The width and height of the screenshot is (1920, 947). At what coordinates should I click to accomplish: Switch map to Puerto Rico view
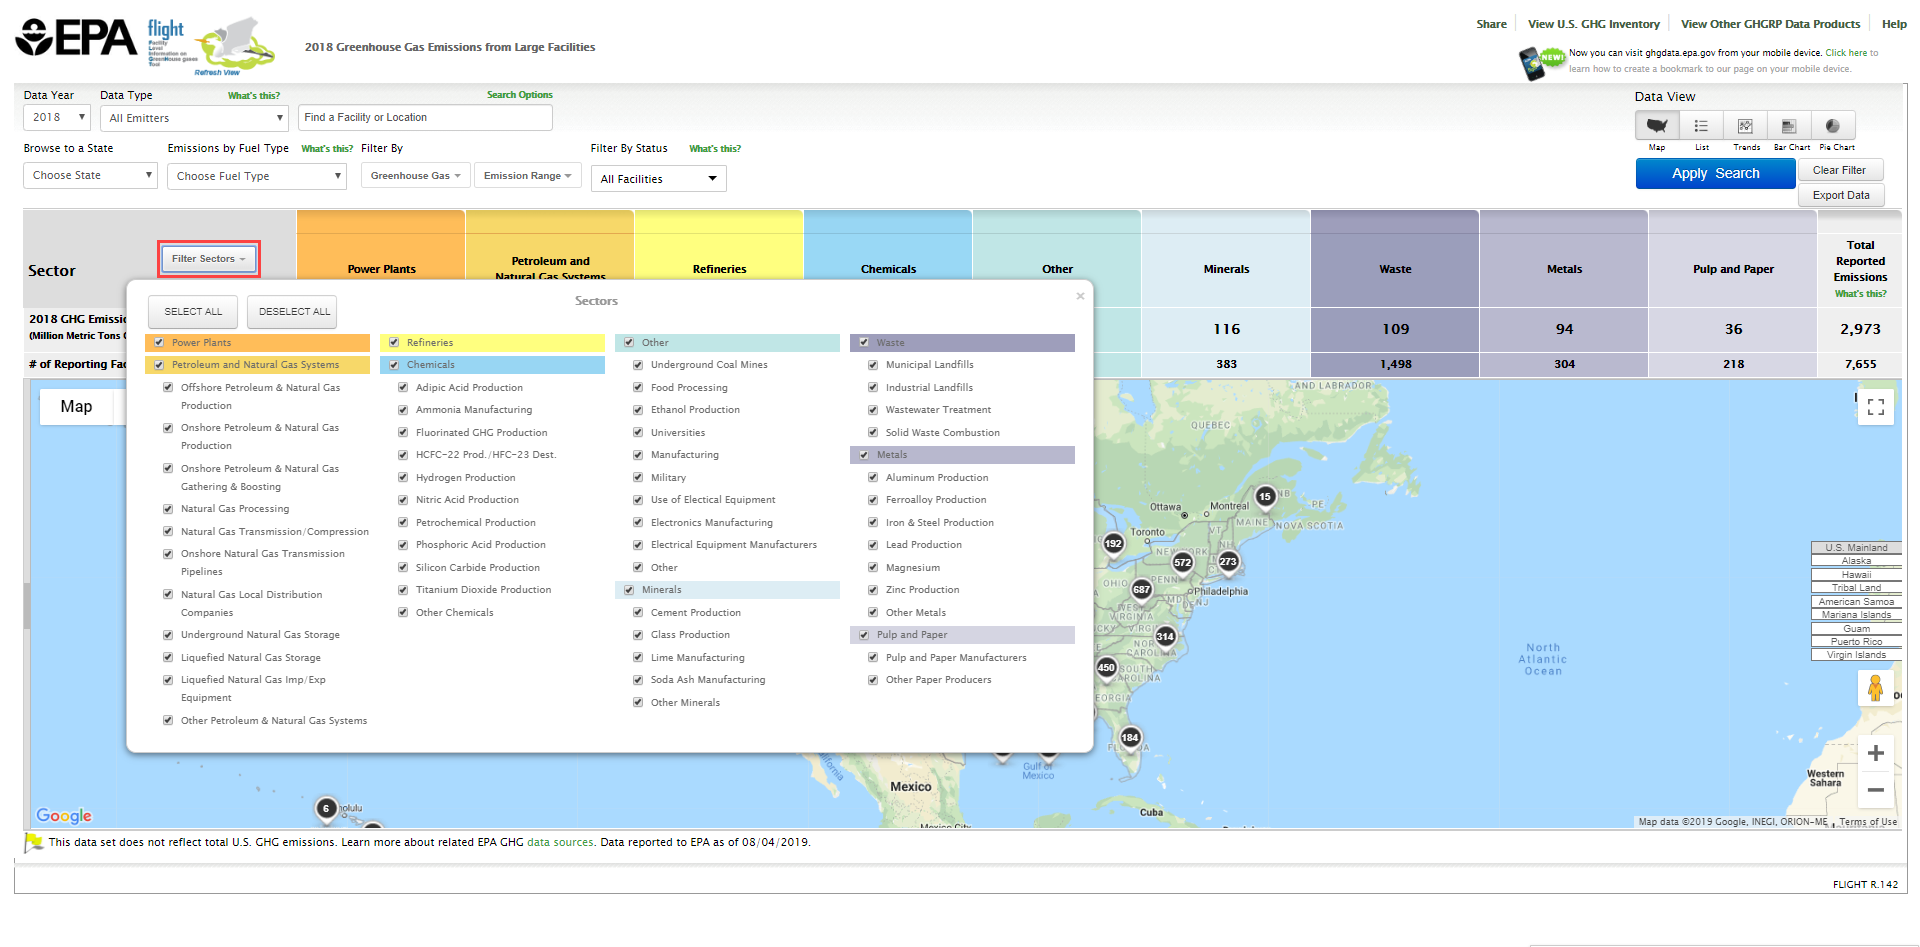tap(1856, 642)
